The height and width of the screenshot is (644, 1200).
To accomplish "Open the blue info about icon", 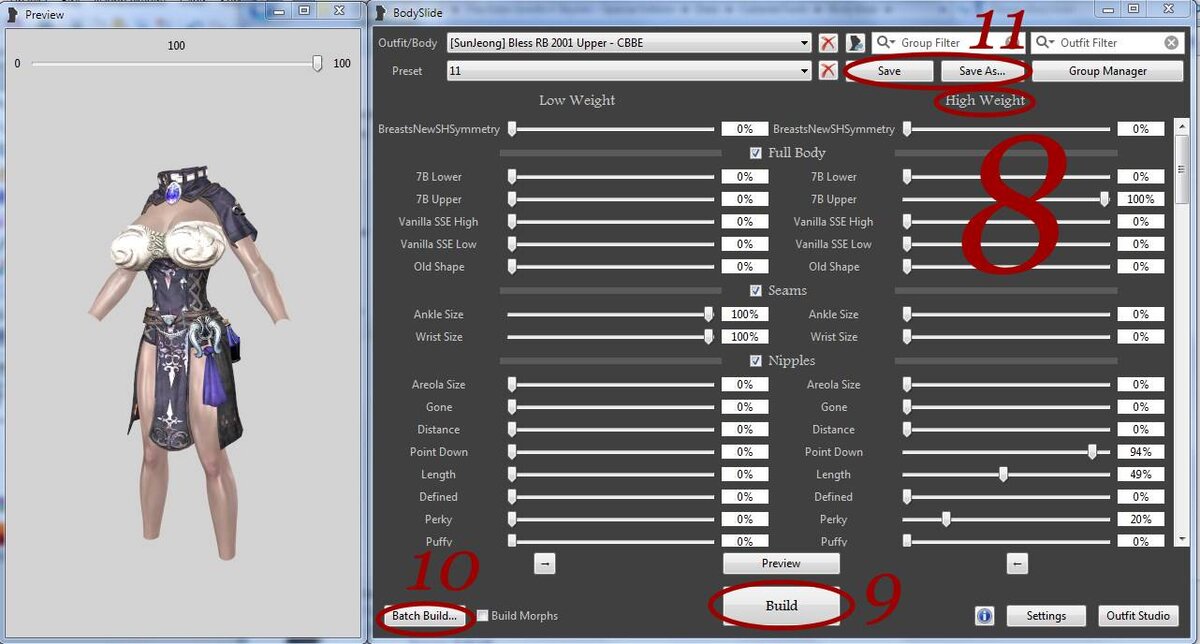I will (x=984, y=616).
